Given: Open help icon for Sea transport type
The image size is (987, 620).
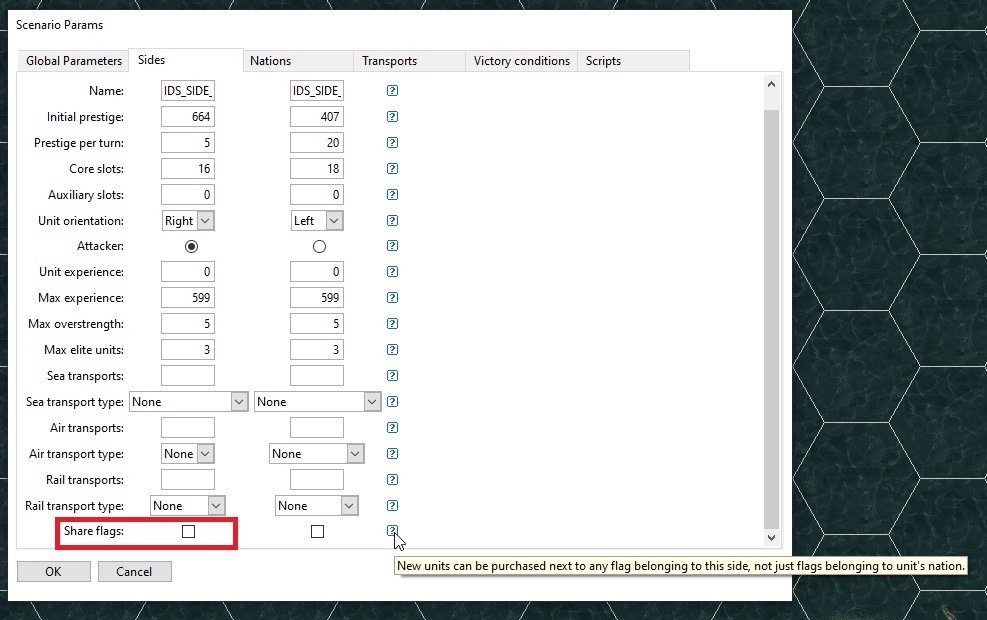Looking at the screenshot, I should (x=392, y=402).
